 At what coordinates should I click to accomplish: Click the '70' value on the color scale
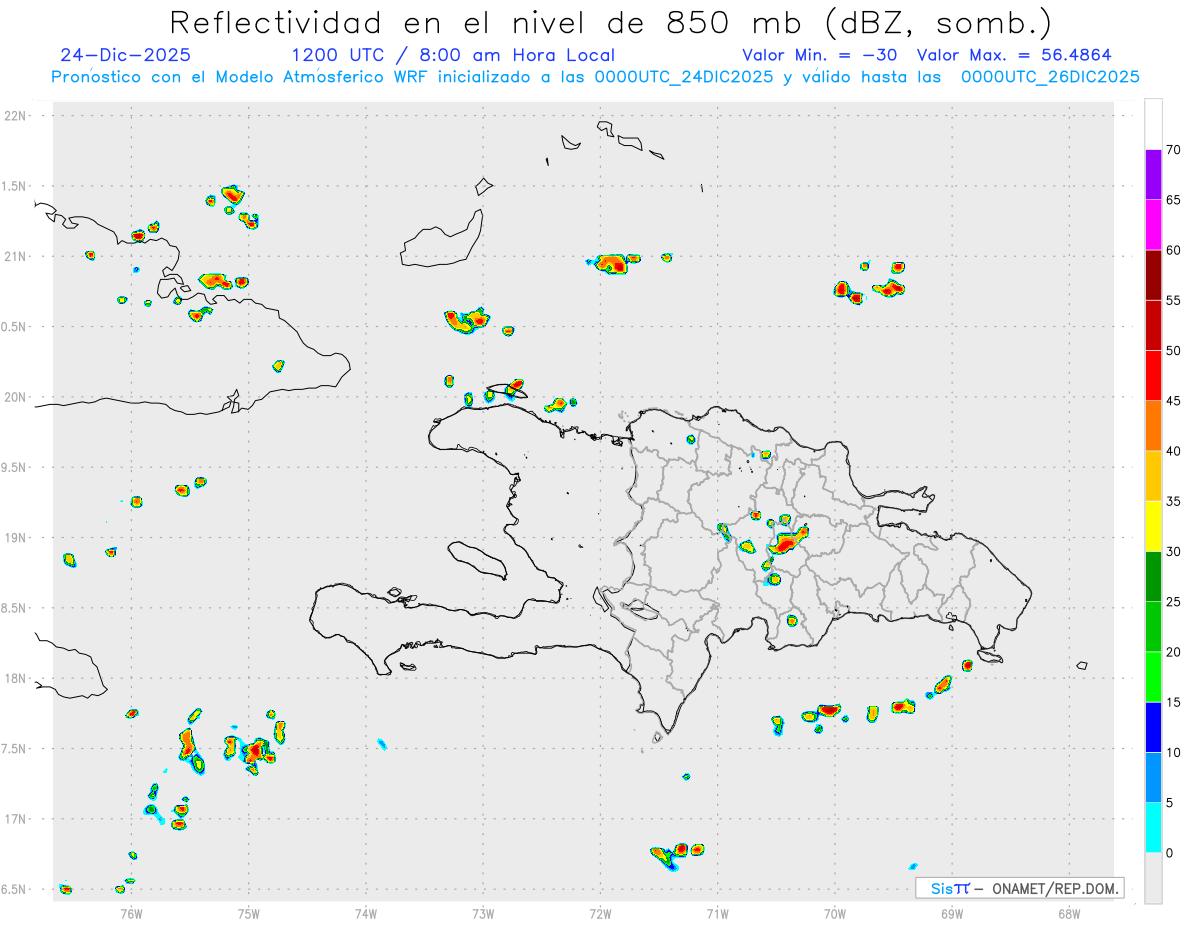(x=1174, y=150)
